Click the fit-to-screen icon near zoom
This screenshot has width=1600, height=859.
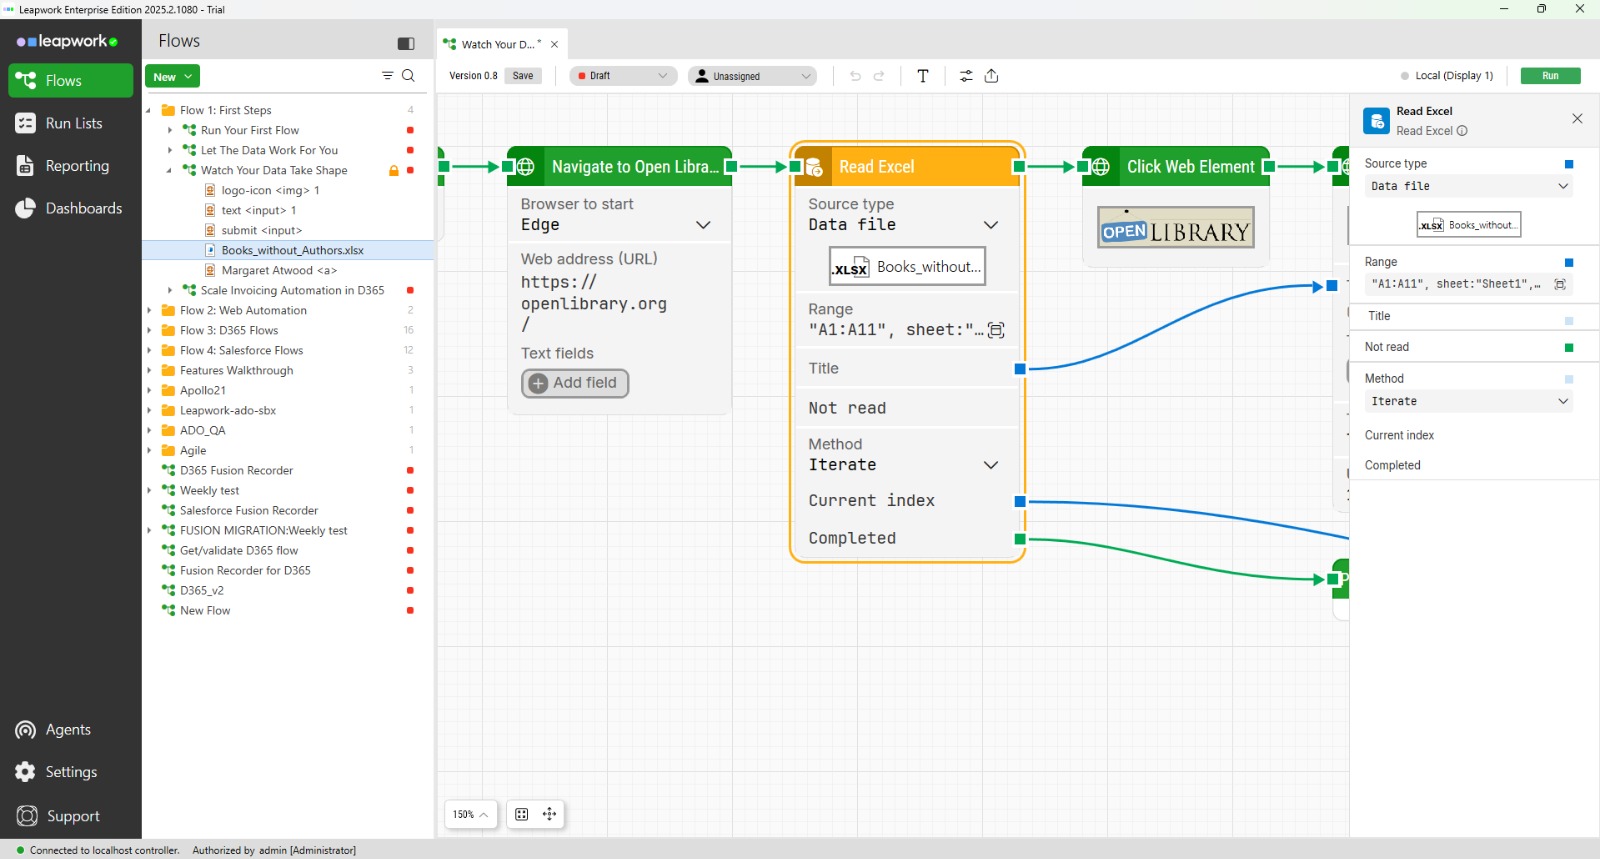521,814
